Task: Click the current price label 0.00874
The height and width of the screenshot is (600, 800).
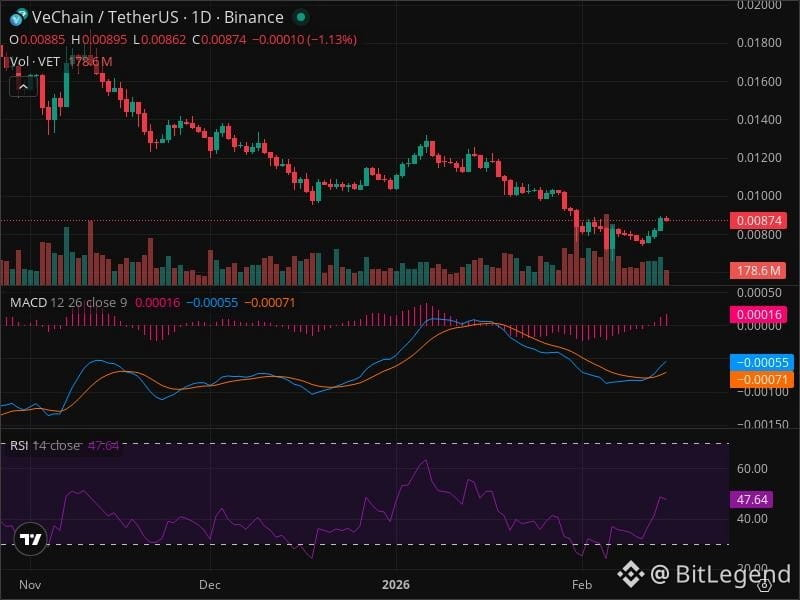Action: (x=759, y=220)
